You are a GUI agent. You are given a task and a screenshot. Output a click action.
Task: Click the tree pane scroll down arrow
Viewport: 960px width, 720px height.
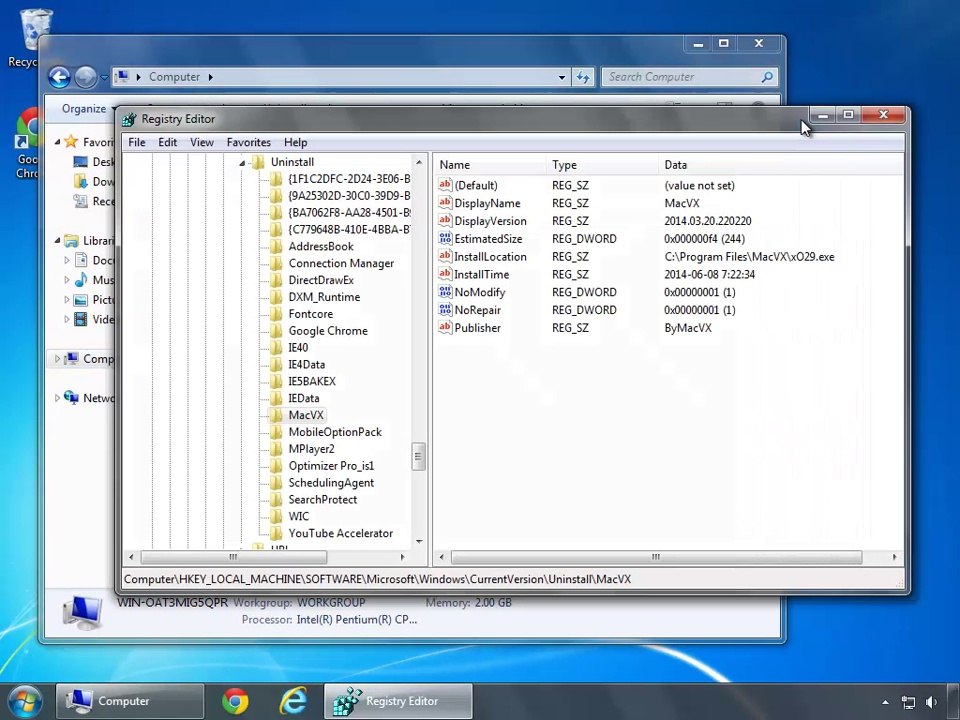click(419, 541)
